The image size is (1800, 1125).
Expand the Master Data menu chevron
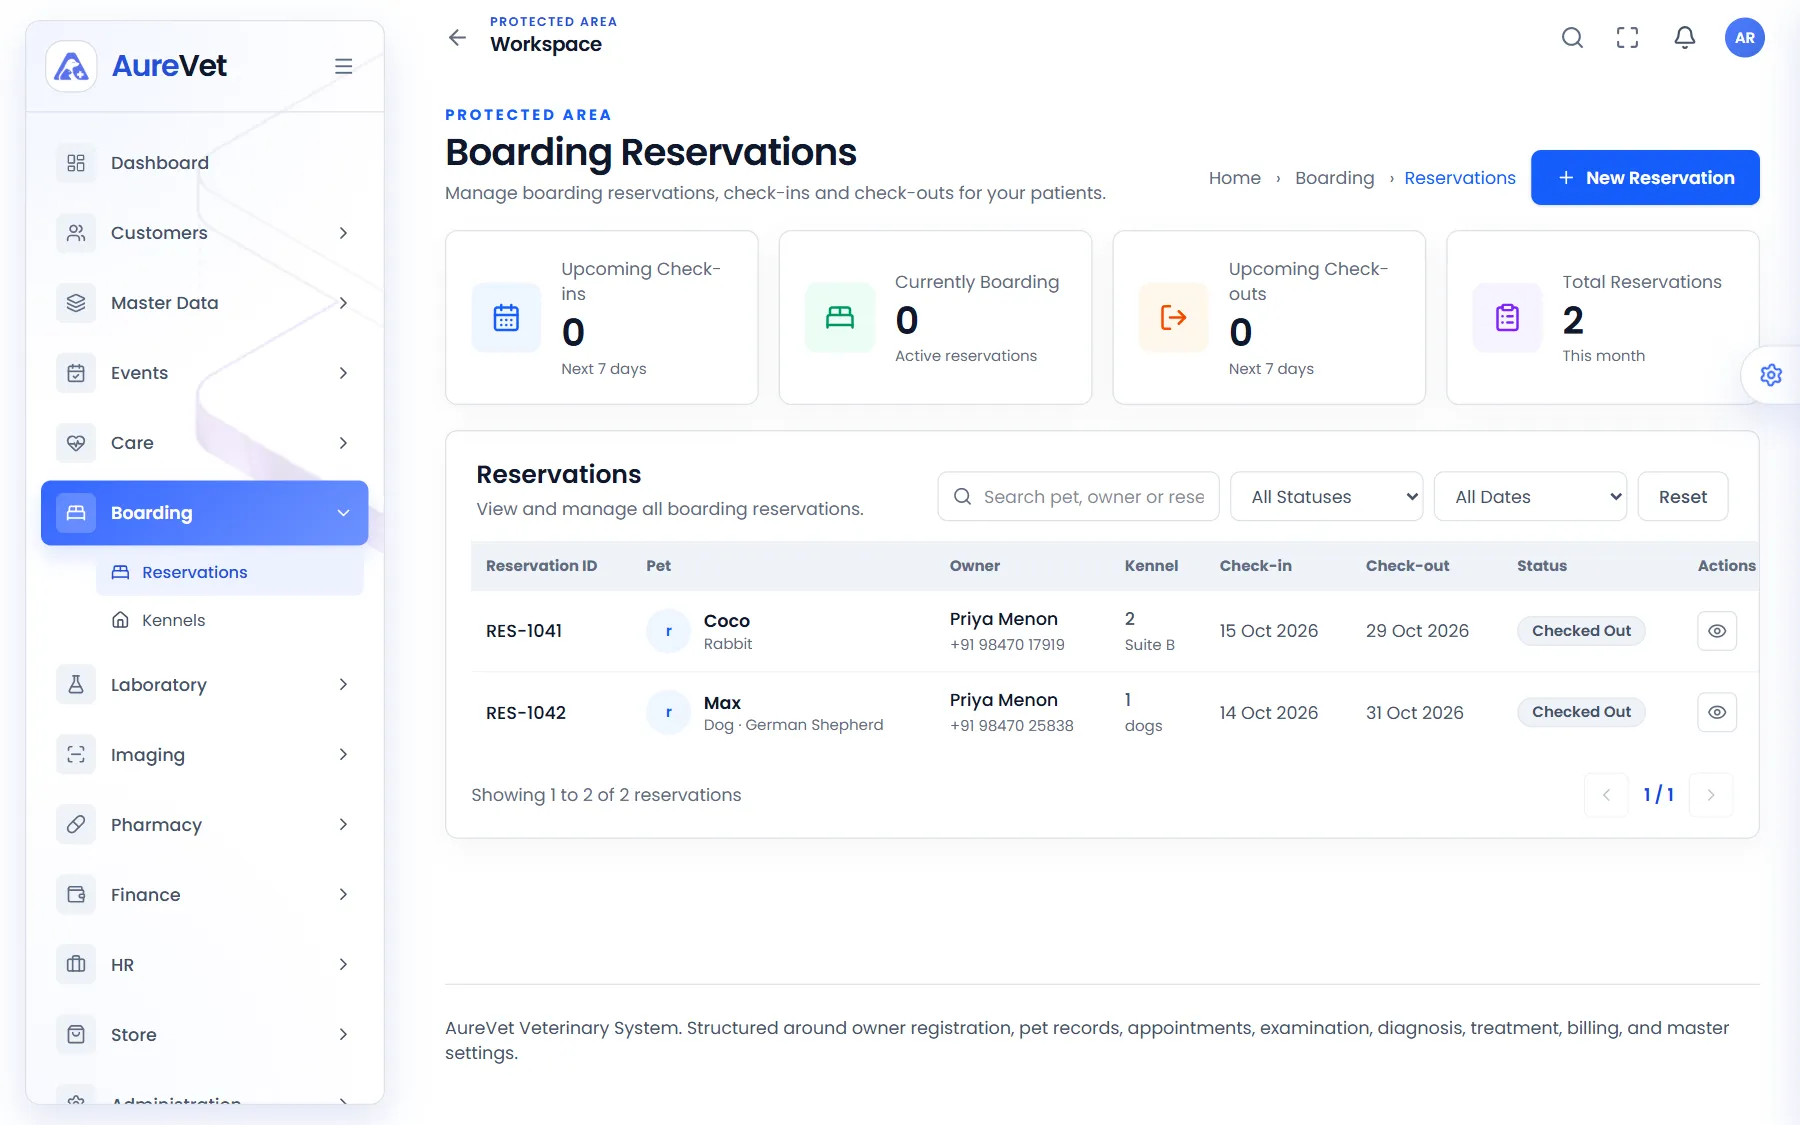coord(343,303)
